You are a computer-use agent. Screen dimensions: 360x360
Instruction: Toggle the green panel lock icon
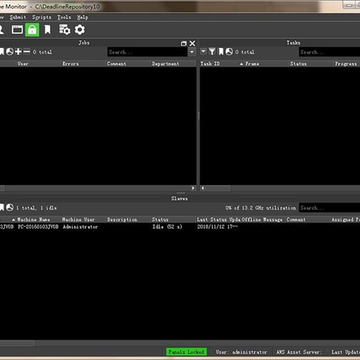32,30
